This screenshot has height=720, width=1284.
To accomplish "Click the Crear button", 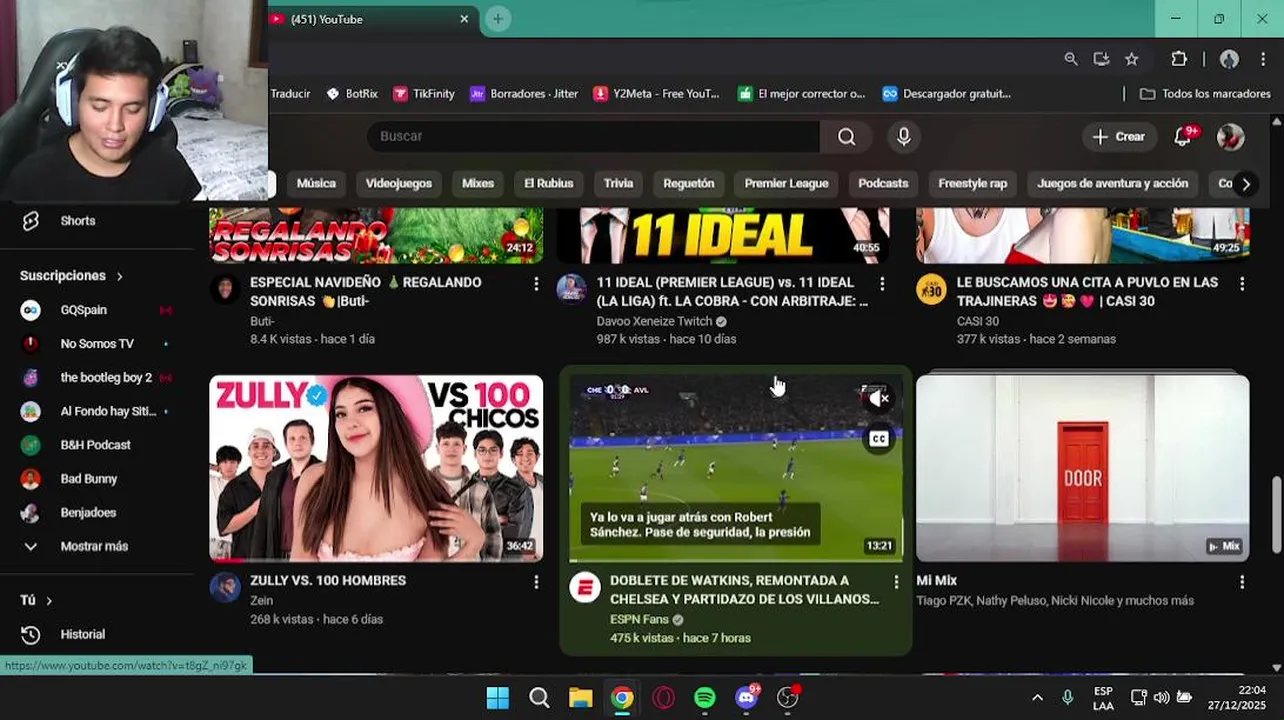I will 1119,137.
